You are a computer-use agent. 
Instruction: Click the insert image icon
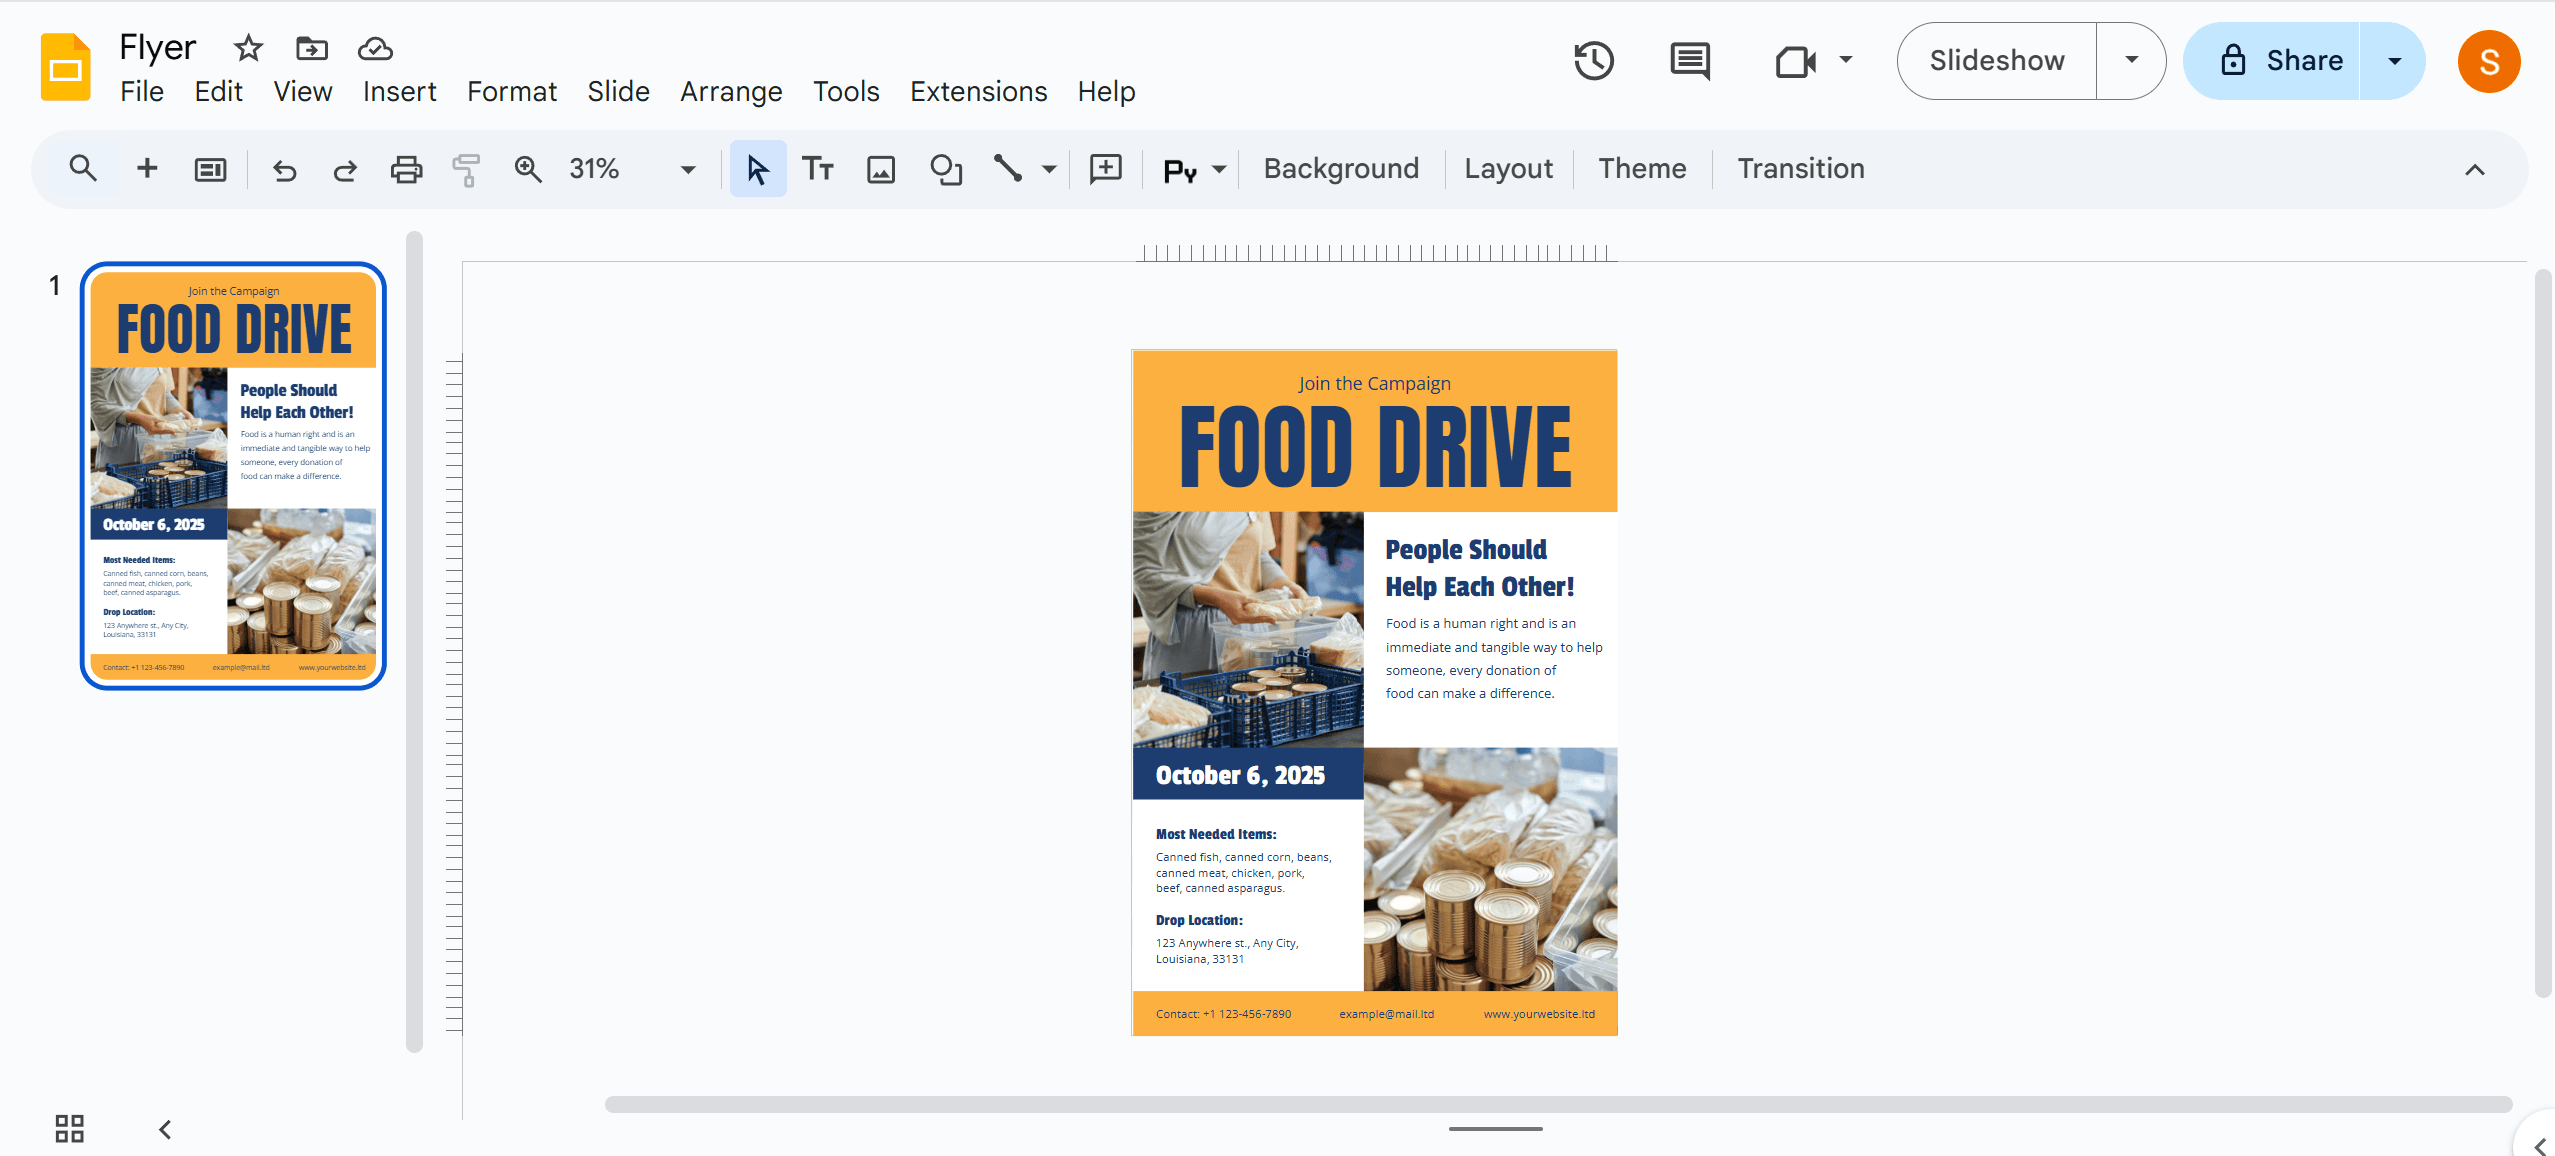click(881, 169)
